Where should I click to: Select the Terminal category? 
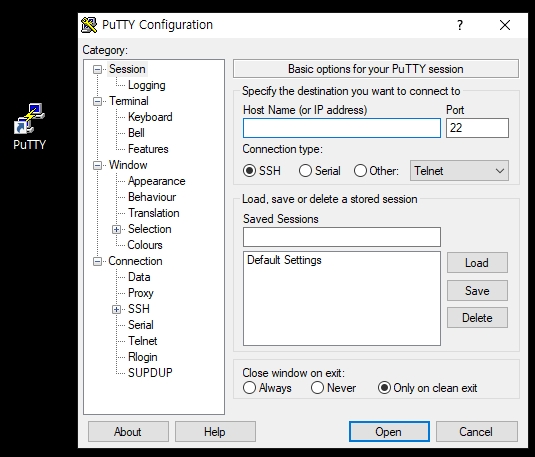coord(129,101)
